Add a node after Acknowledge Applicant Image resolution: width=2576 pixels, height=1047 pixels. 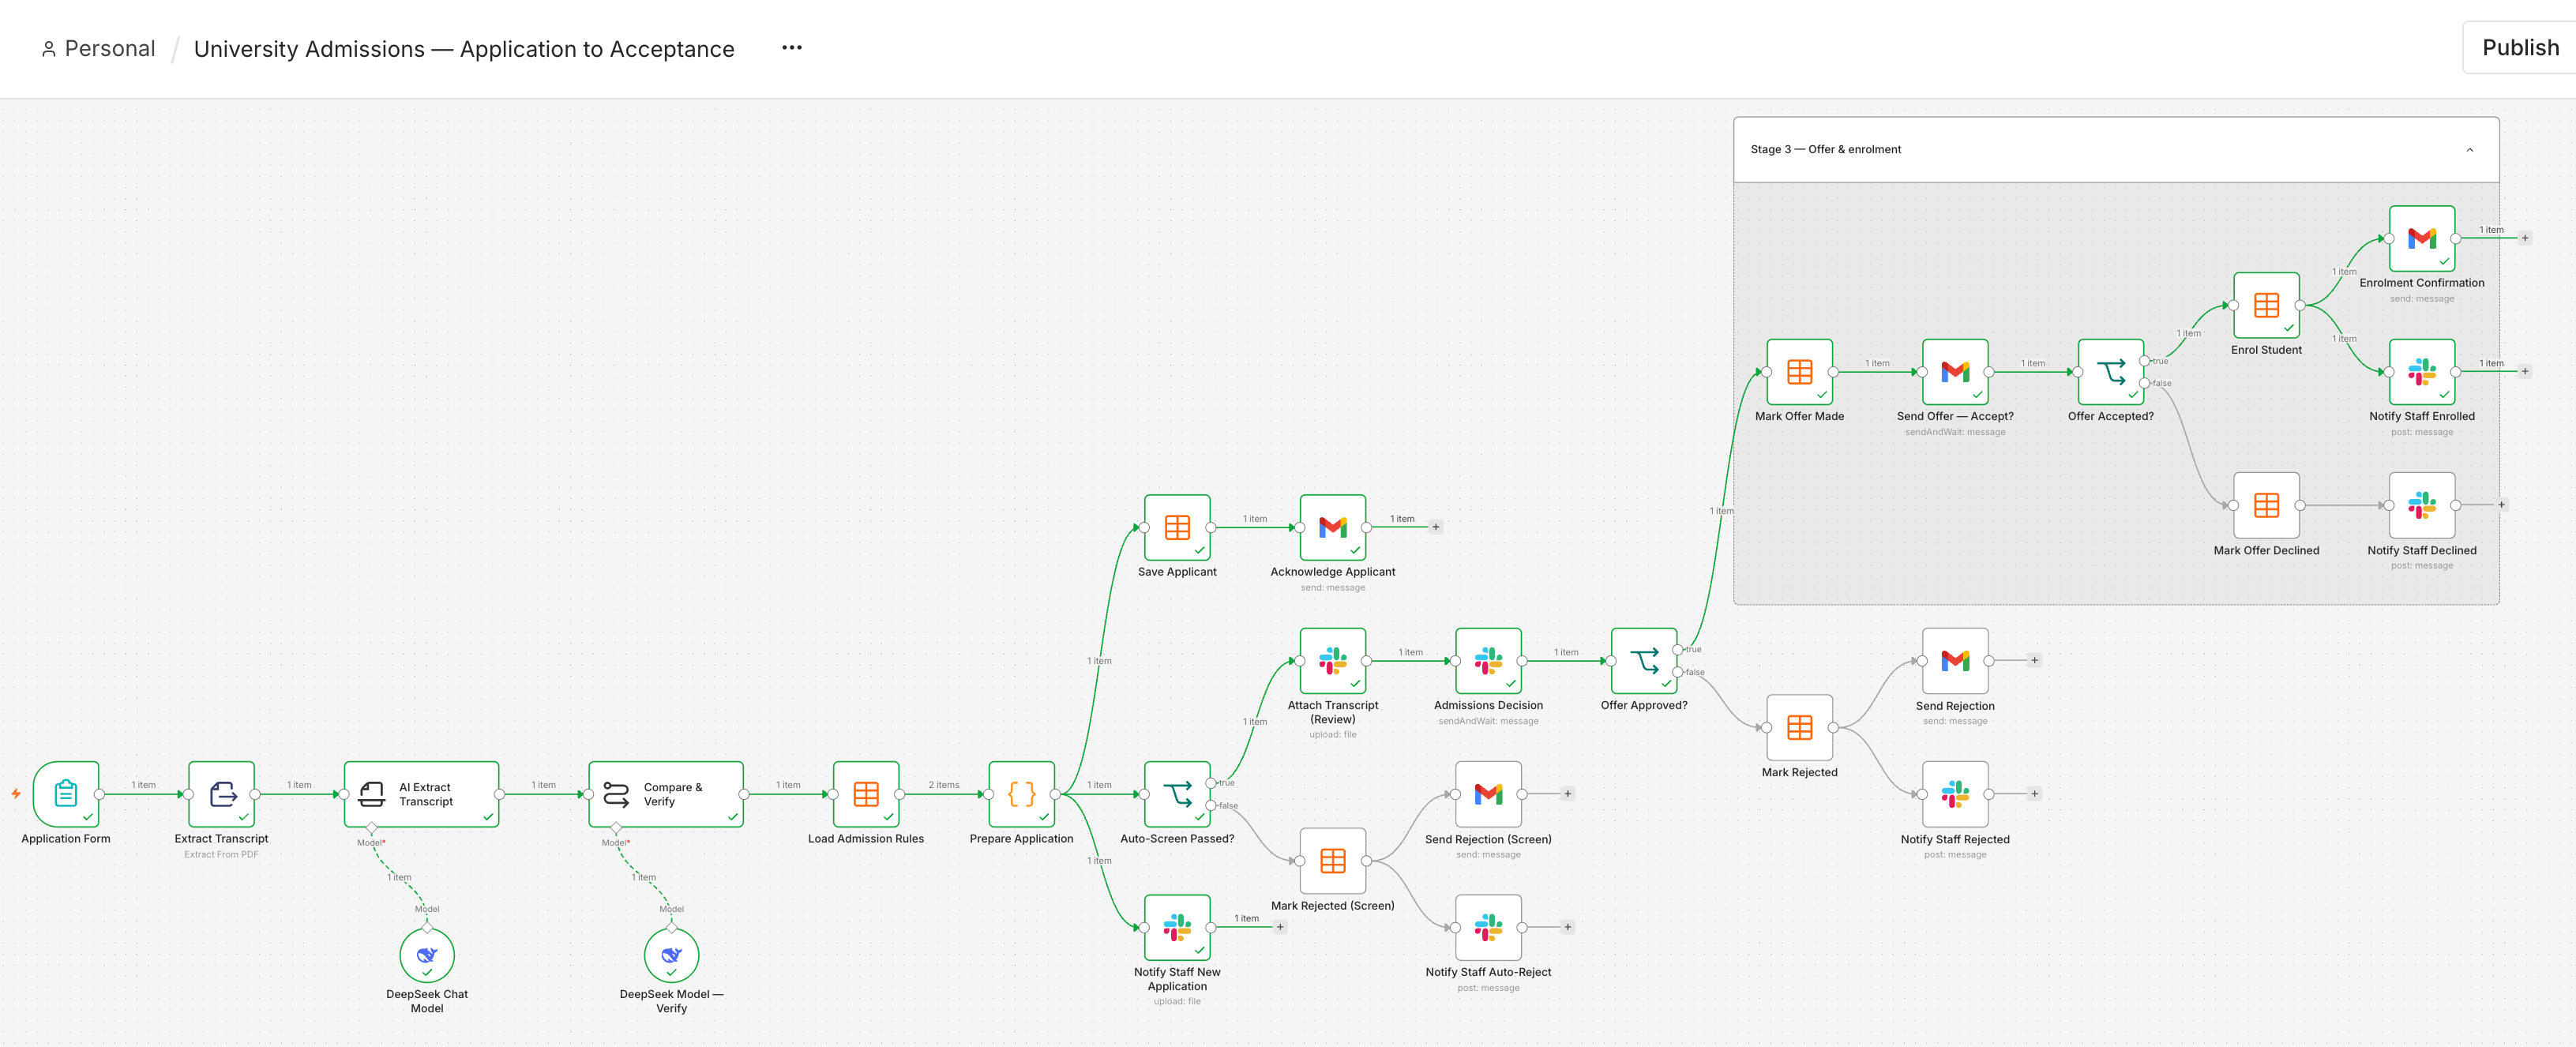coord(1436,527)
